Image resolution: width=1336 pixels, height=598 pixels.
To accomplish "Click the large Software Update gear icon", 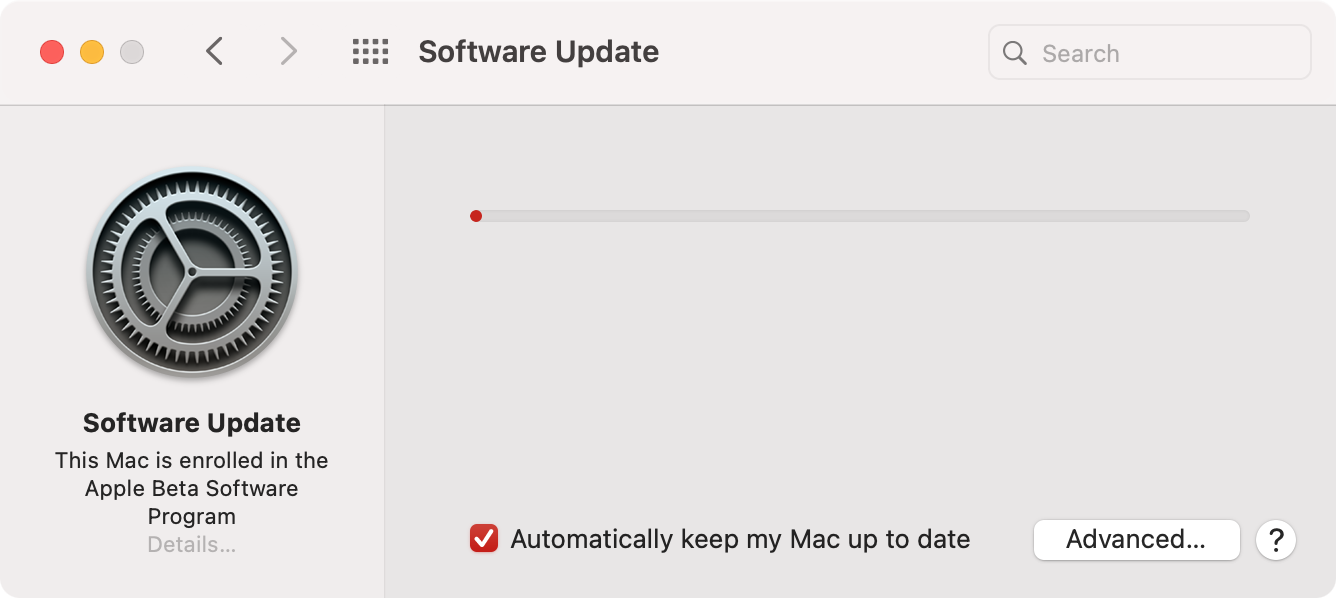I will 192,272.
